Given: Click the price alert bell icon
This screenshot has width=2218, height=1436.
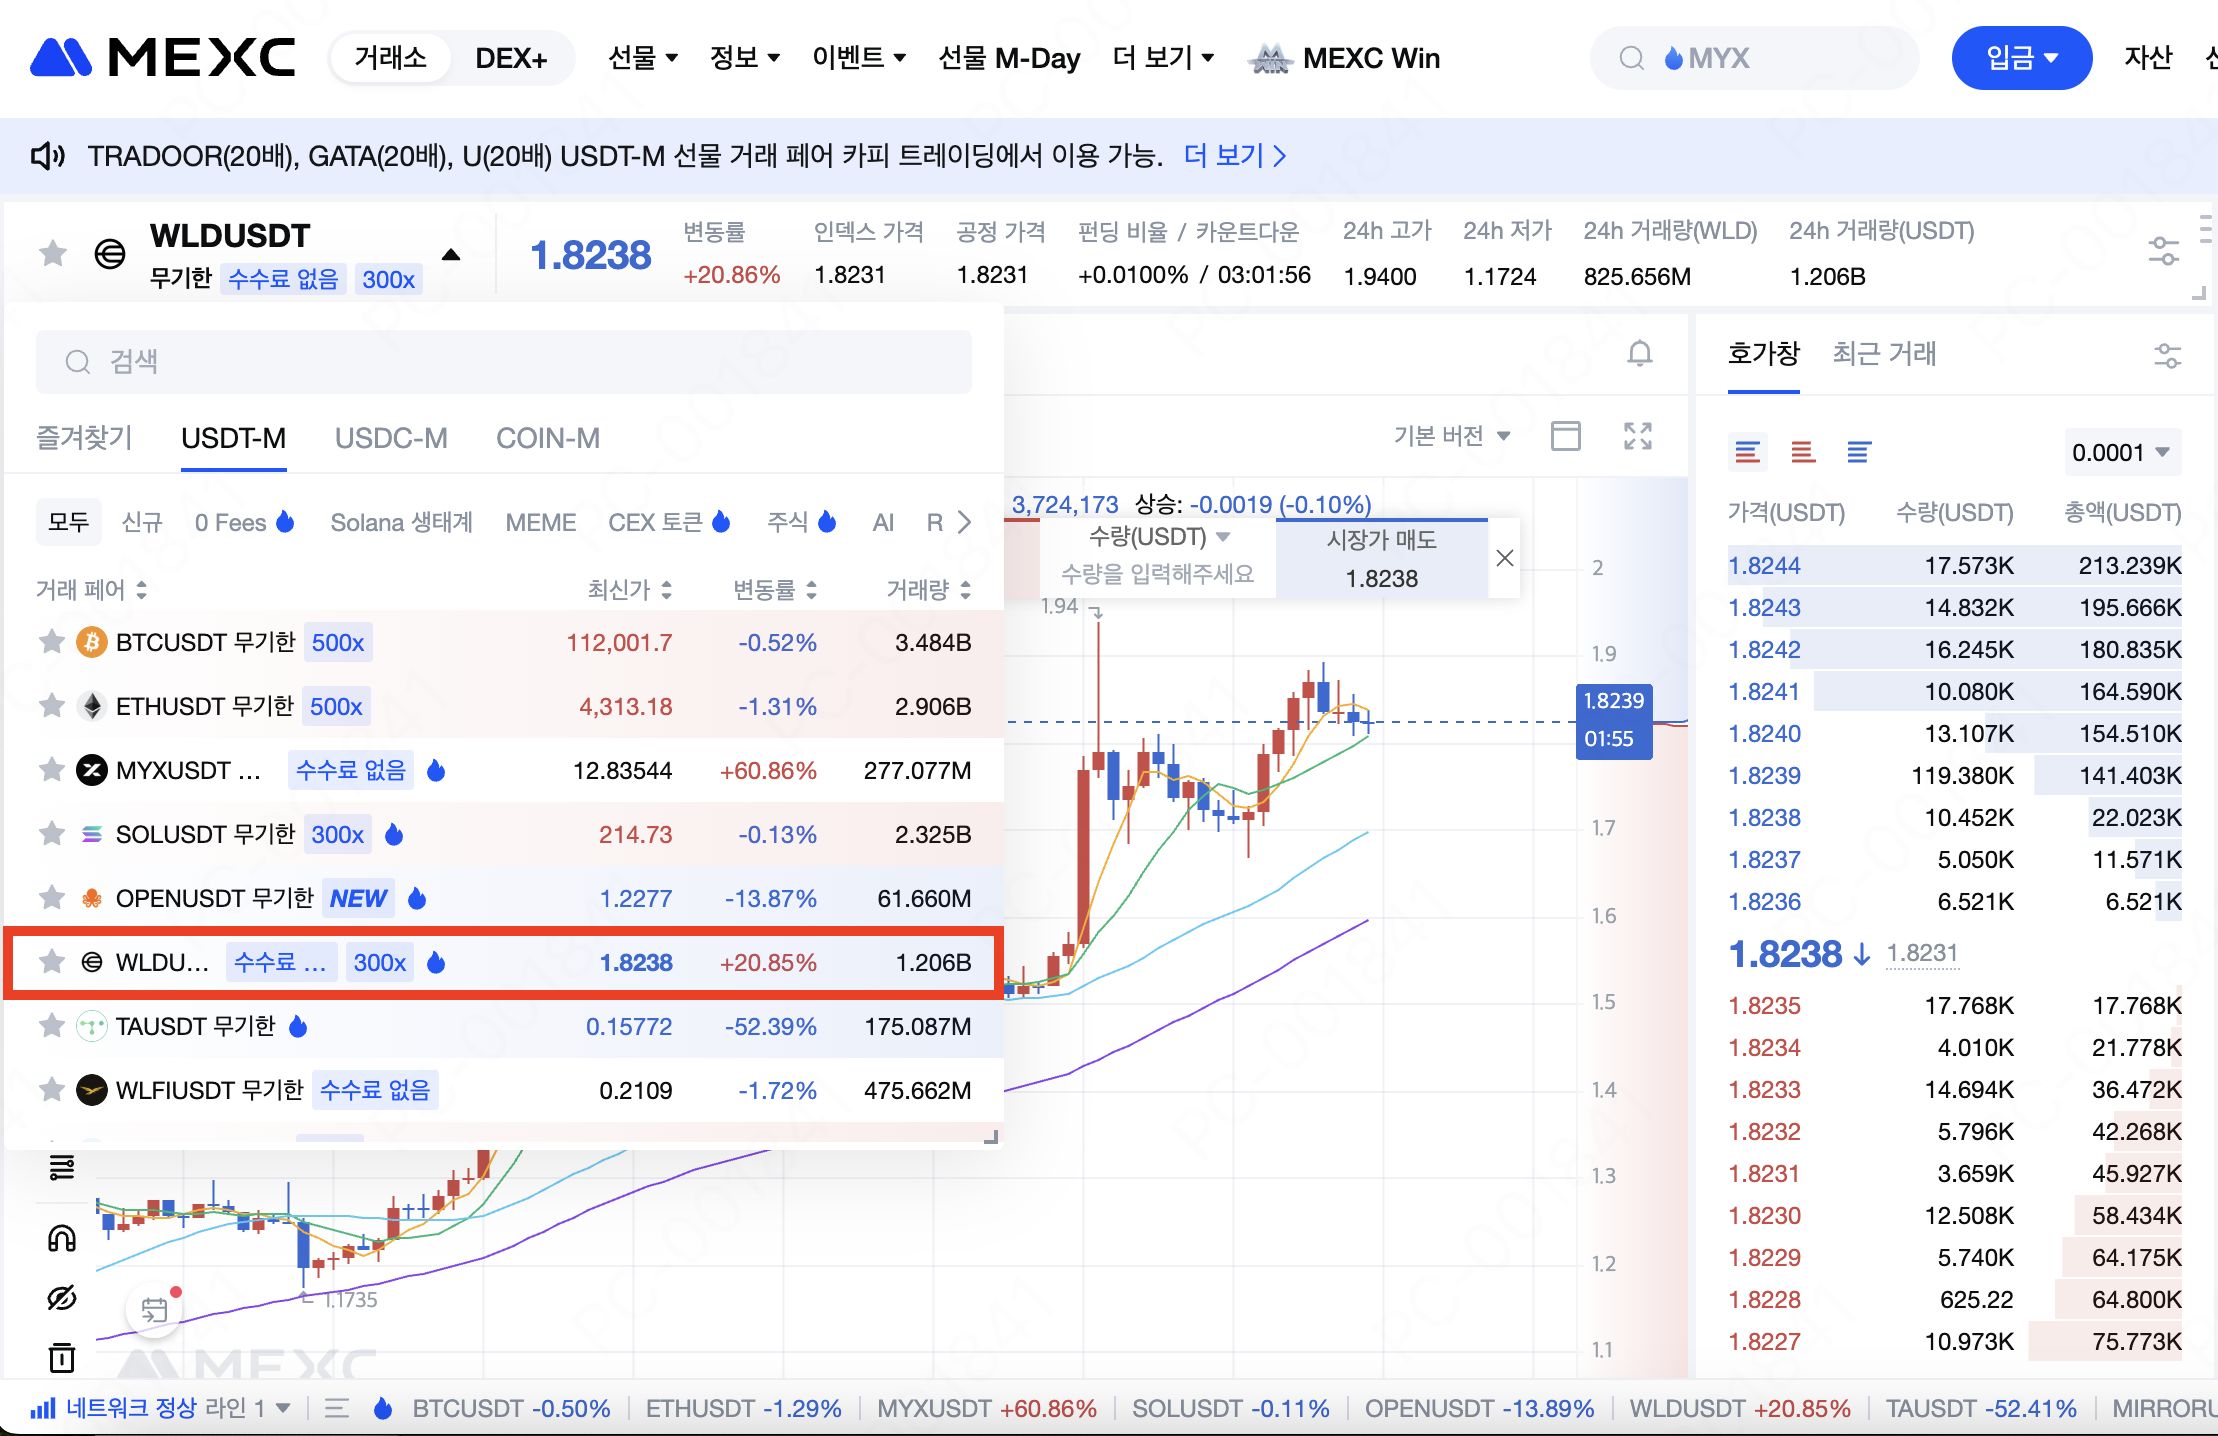Looking at the screenshot, I should (1639, 354).
